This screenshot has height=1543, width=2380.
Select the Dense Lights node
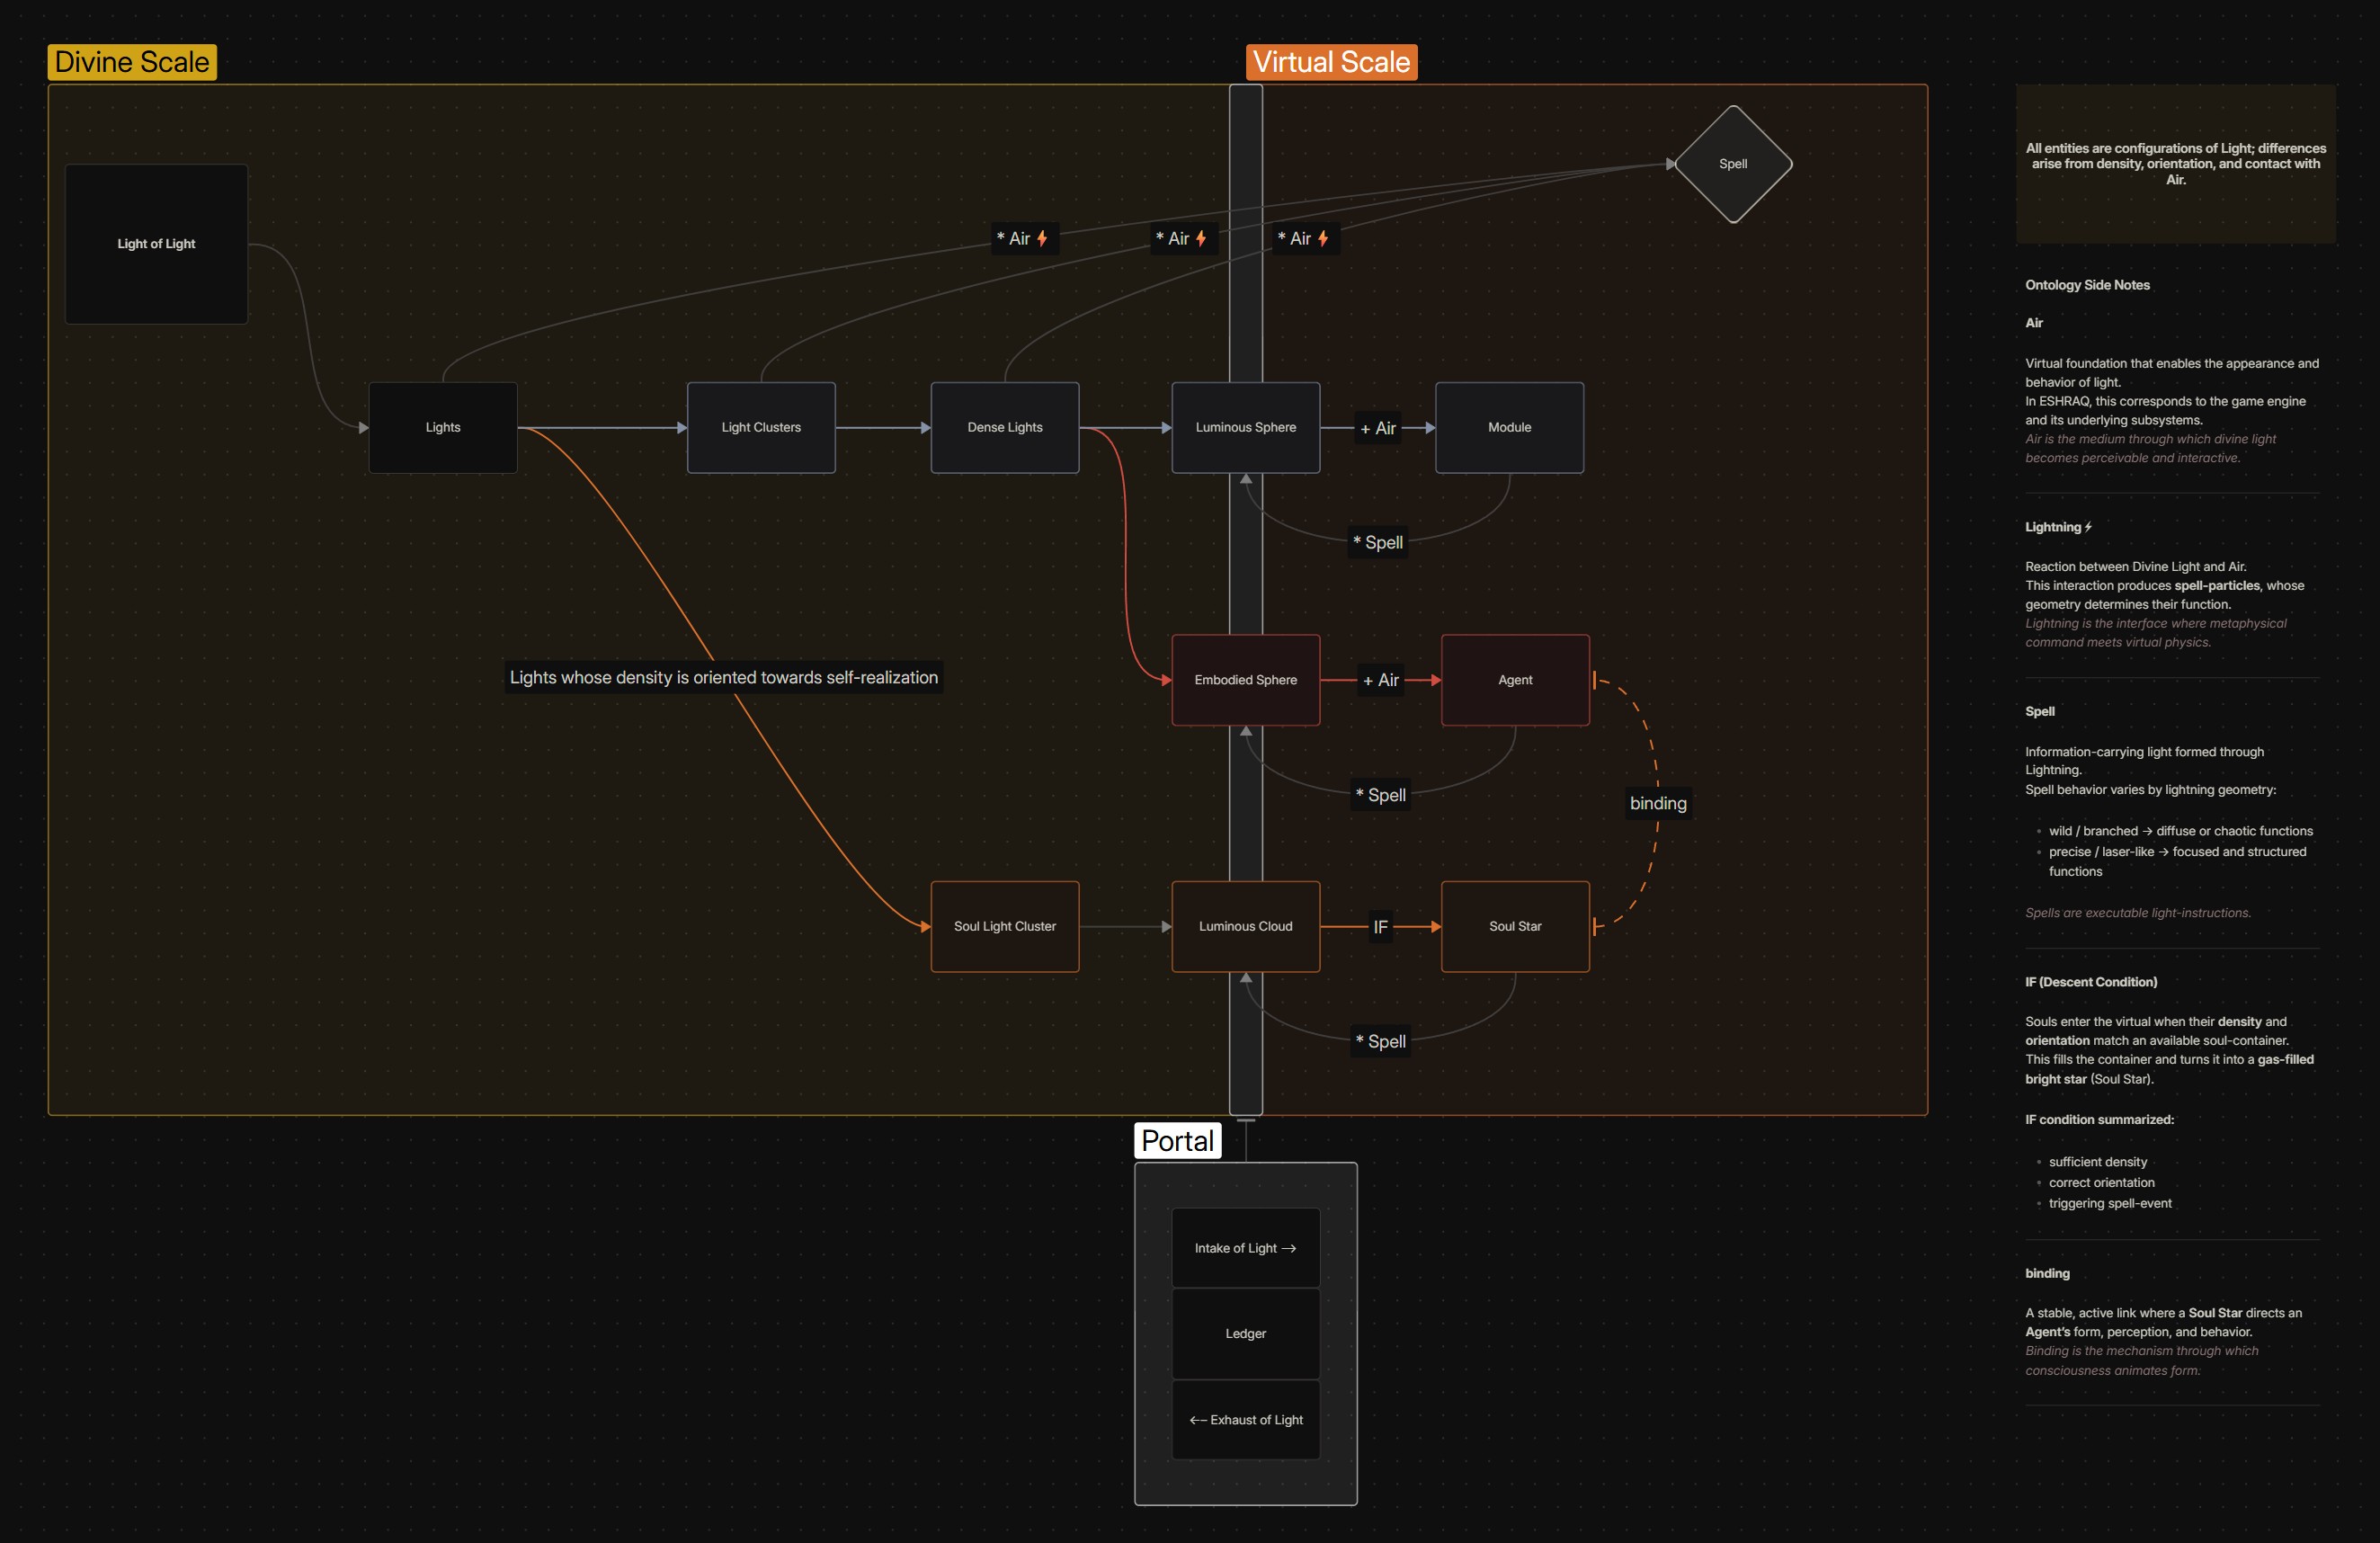coord(1004,427)
